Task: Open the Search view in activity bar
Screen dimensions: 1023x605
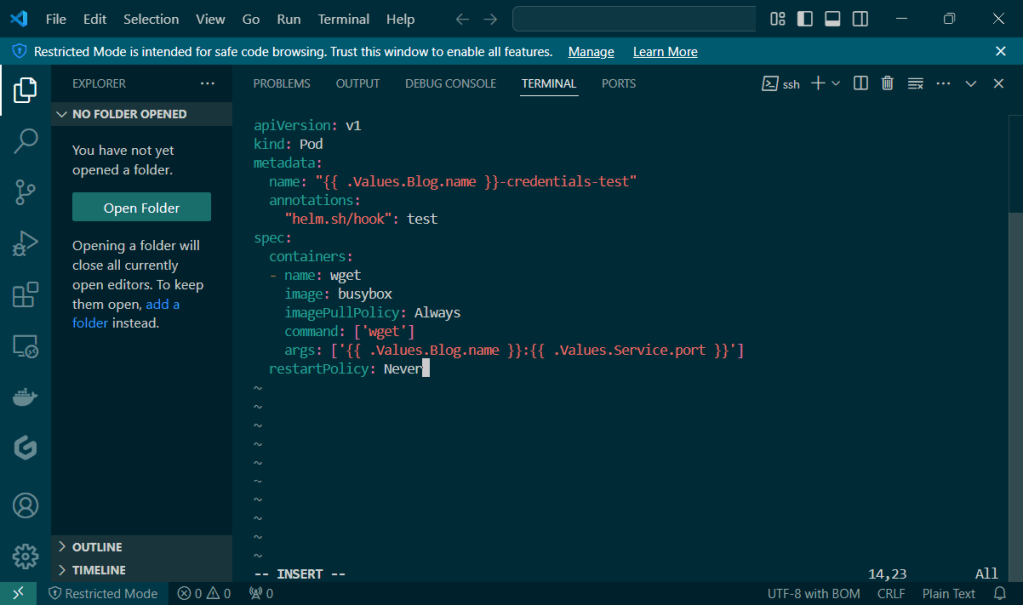Action: (x=25, y=141)
